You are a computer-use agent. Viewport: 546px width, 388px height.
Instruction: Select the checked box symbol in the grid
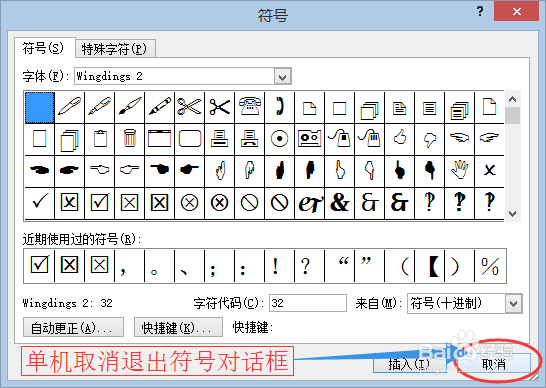pos(100,203)
